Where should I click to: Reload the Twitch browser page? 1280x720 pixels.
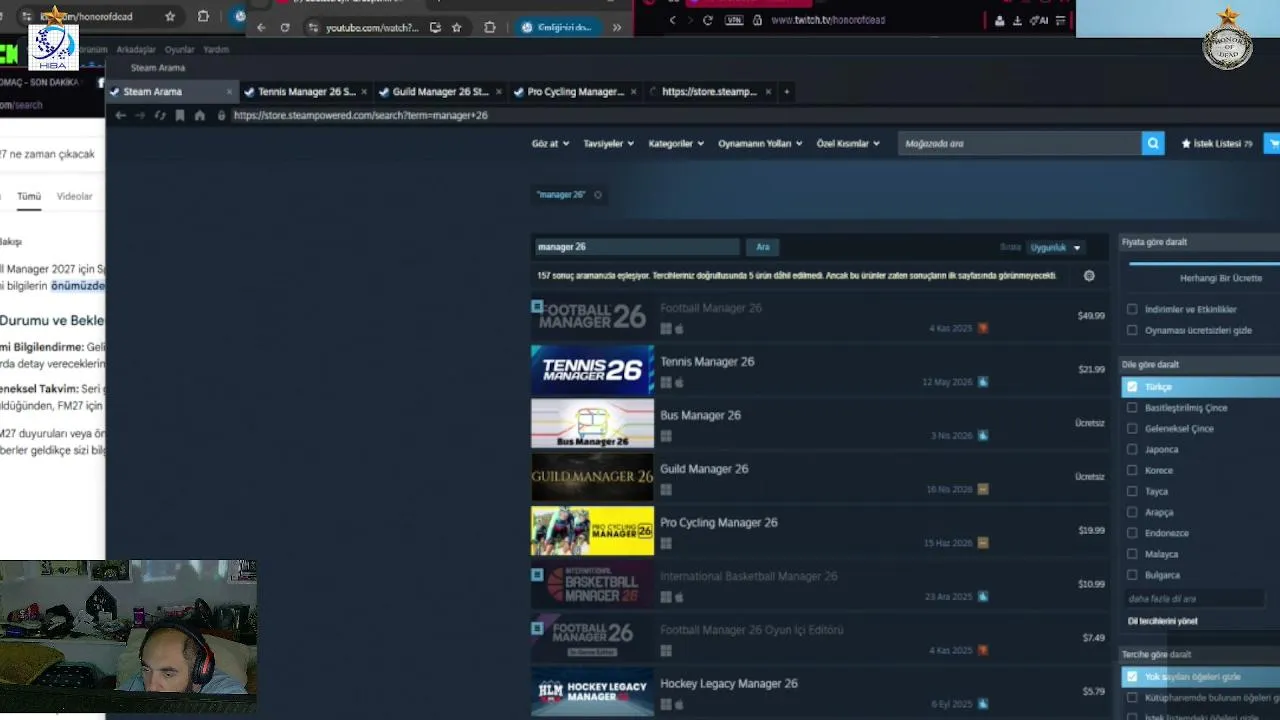(x=708, y=20)
